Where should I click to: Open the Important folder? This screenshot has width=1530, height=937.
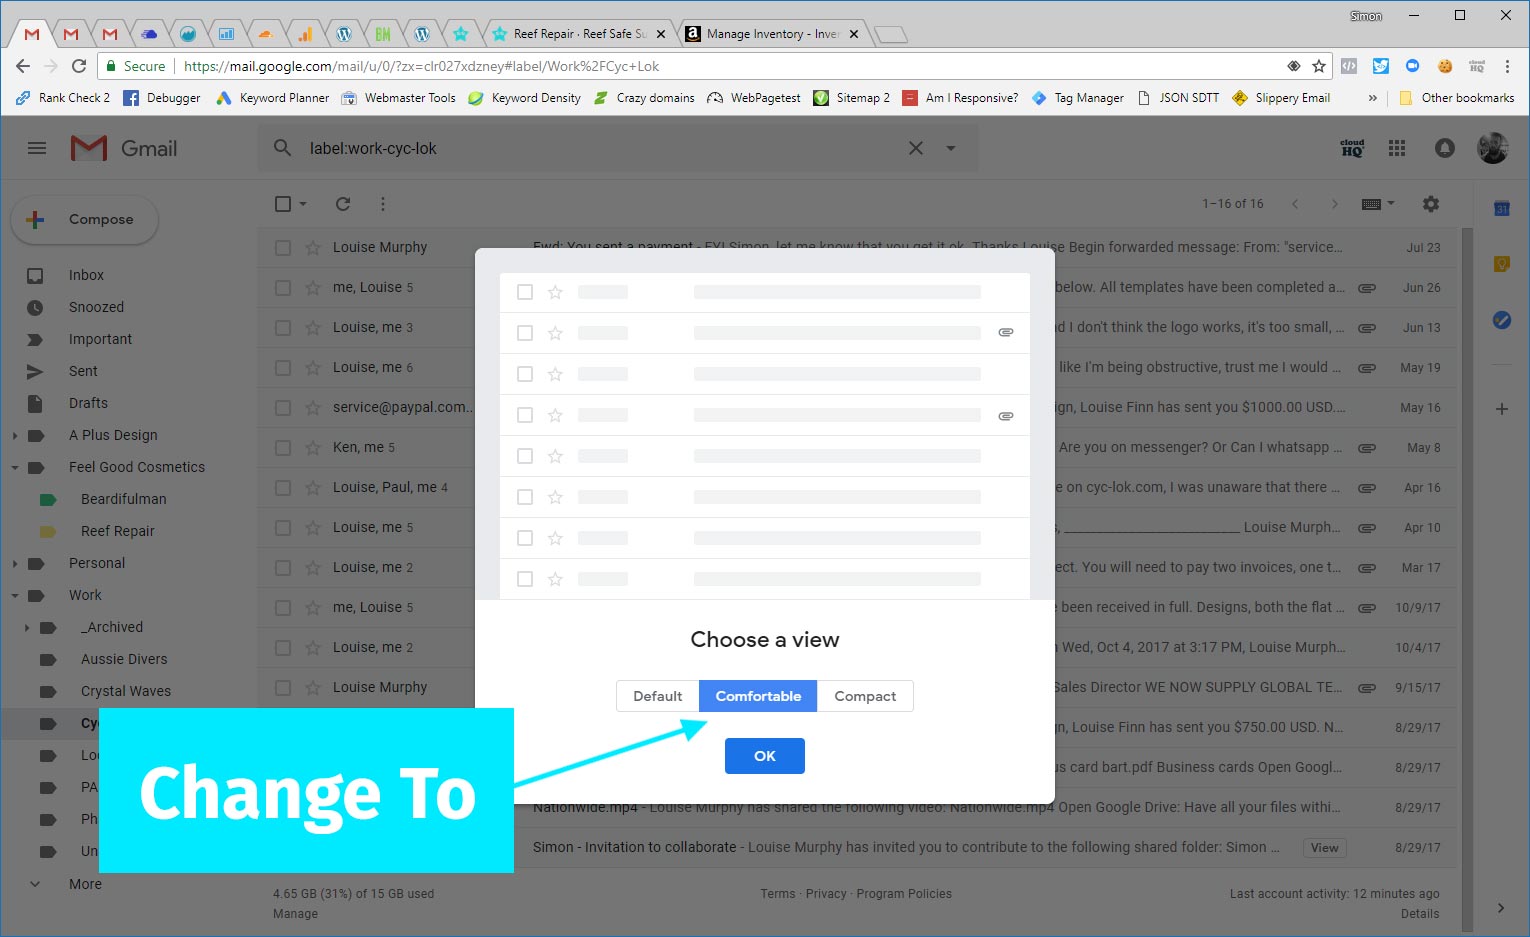coord(100,339)
